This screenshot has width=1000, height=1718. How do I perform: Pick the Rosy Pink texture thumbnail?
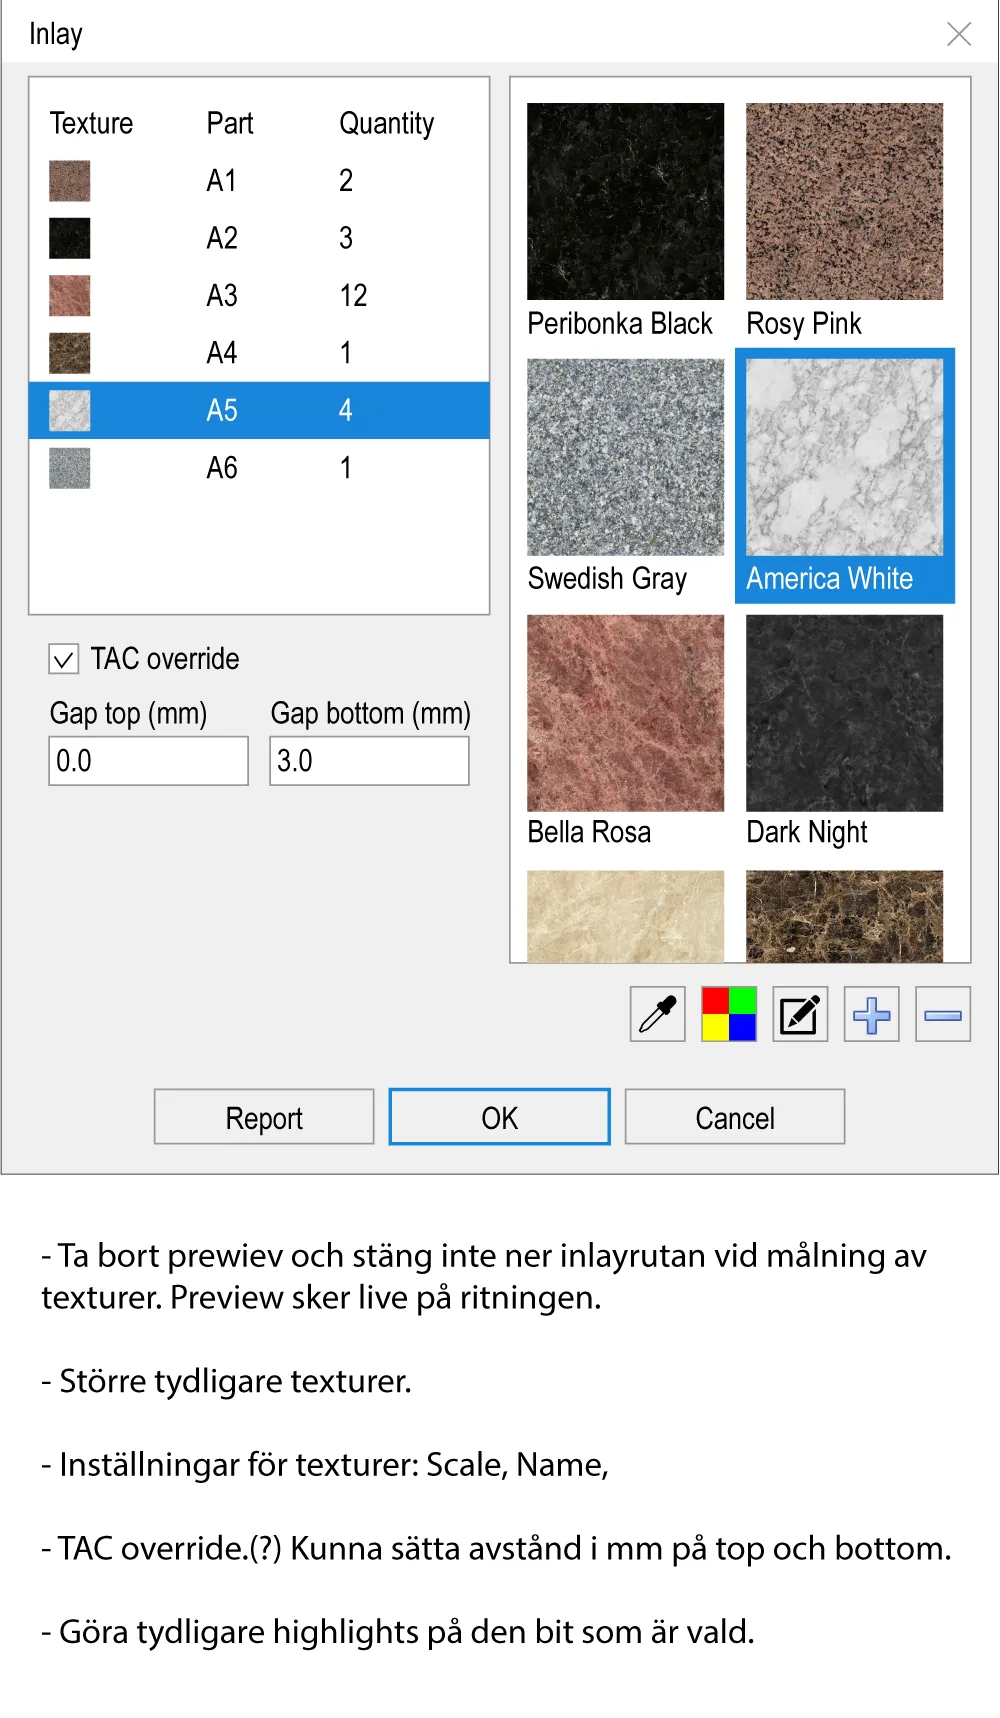[844, 201]
